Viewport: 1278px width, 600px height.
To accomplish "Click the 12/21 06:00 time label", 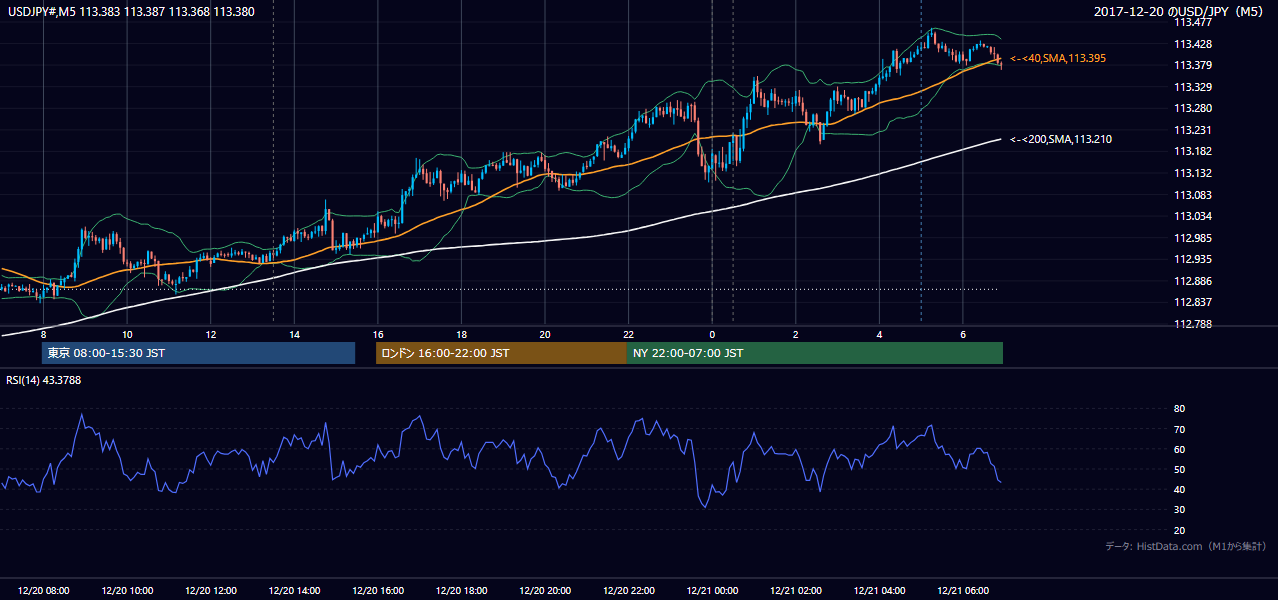I will [x=963, y=591].
